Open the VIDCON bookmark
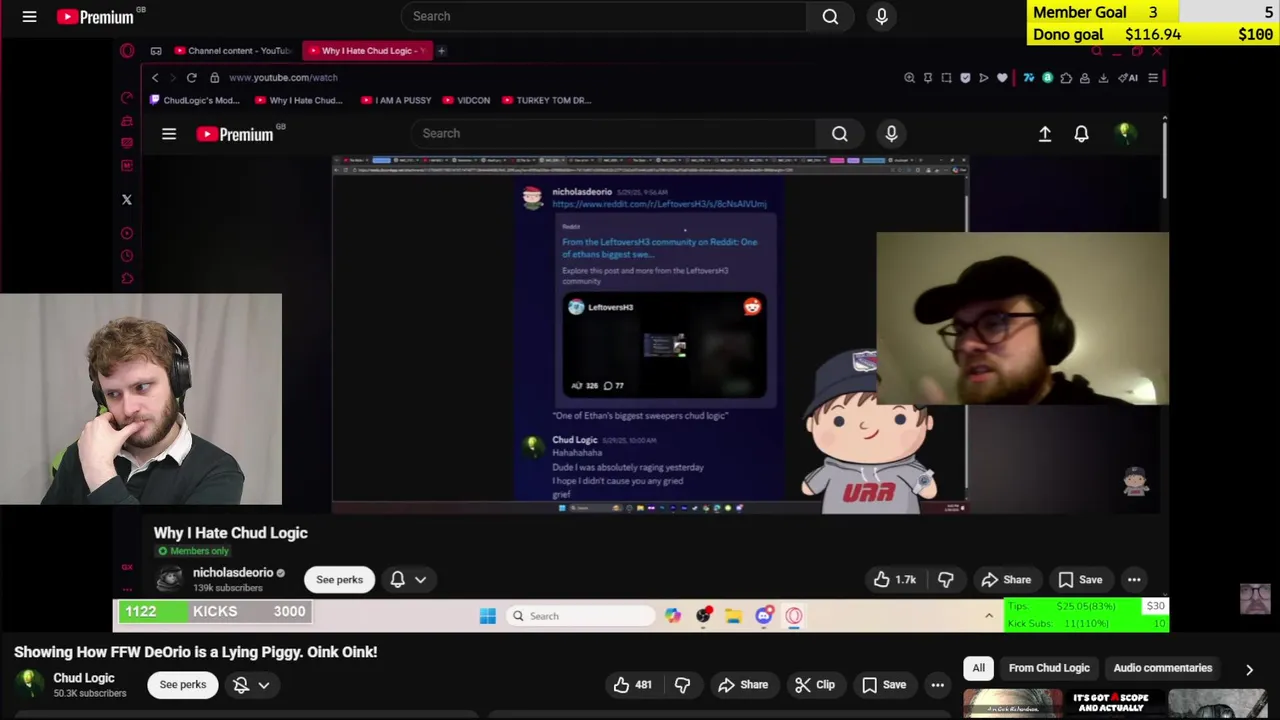The height and width of the screenshot is (720, 1280). [466, 100]
